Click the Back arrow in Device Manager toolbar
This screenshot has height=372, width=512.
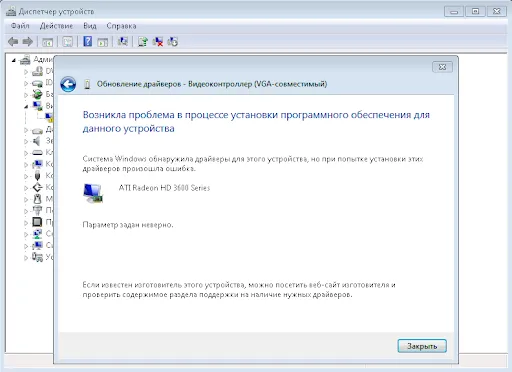13,42
